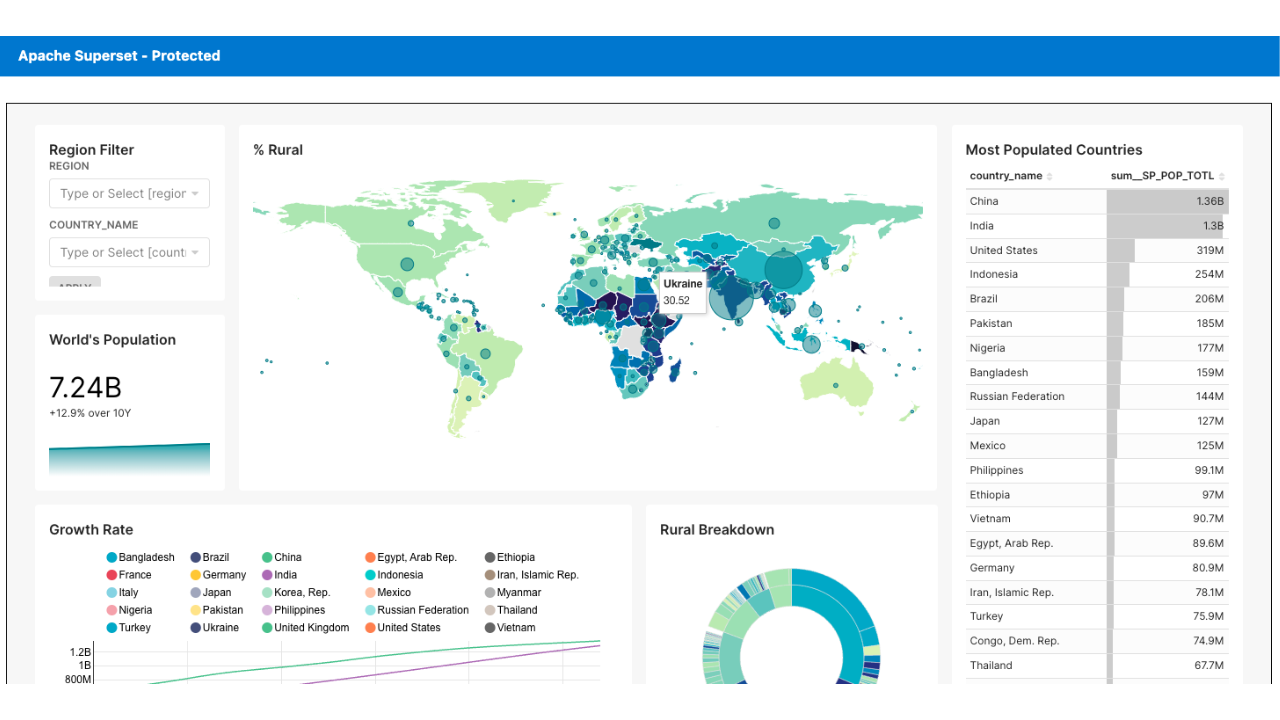The image size is (1280, 720).
Task: Click Apache Superset - Protected header title
Action: [119, 56]
